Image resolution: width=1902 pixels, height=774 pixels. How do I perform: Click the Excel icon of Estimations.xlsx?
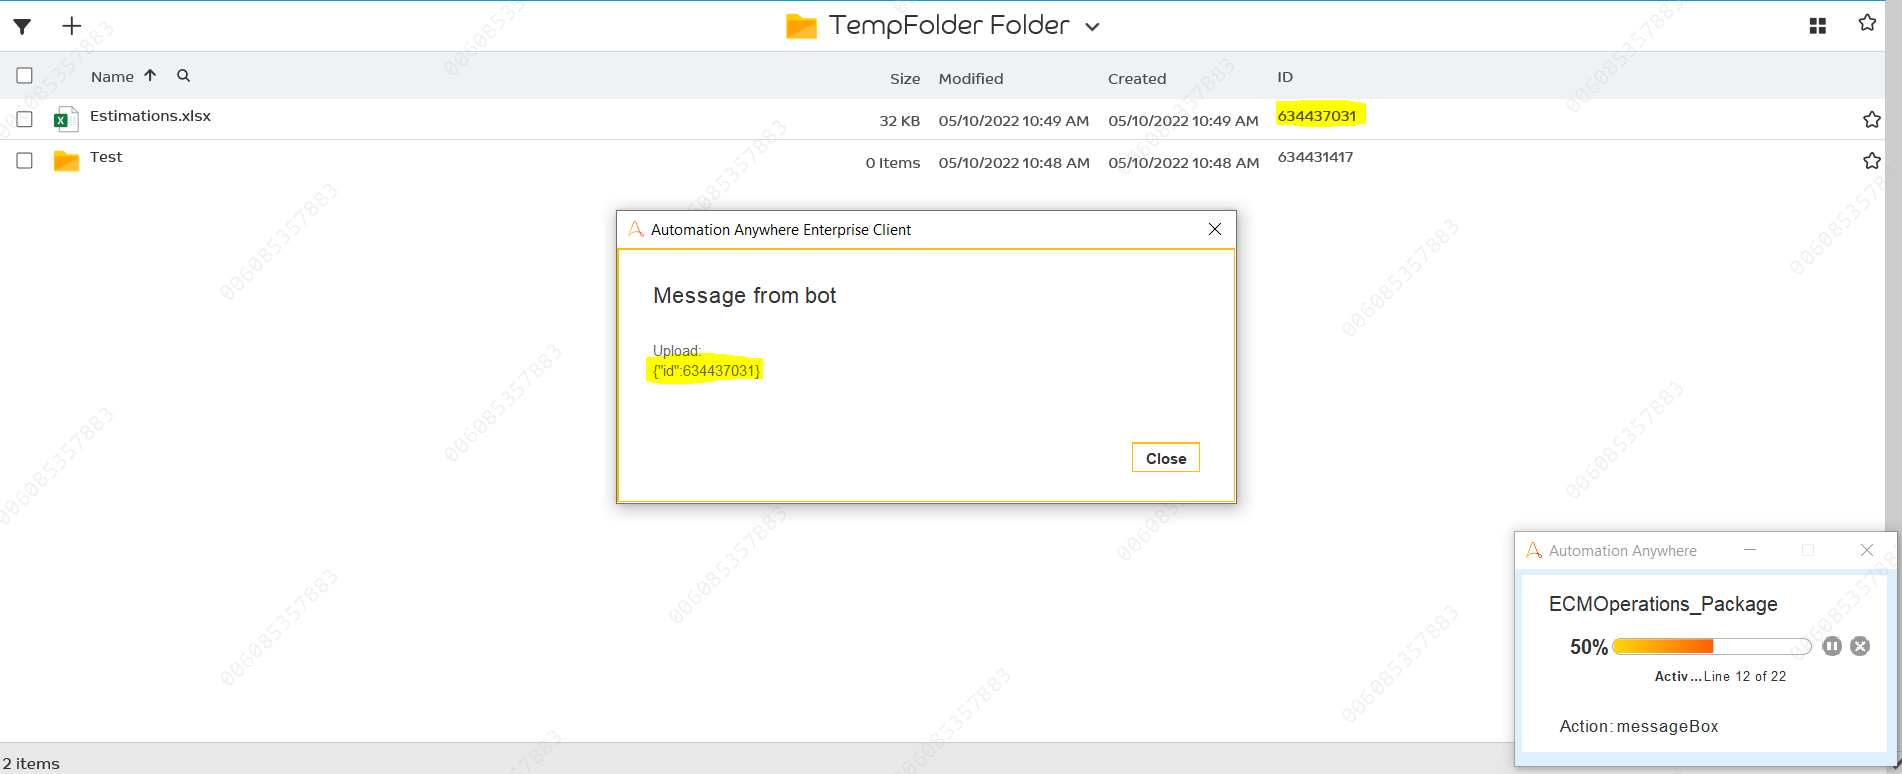tap(65, 119)
